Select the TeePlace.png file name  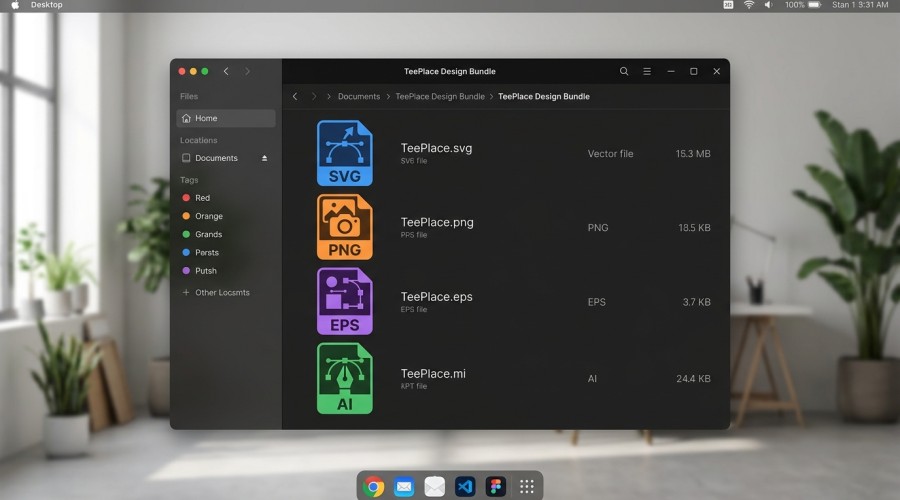click(x=437, y=222)
